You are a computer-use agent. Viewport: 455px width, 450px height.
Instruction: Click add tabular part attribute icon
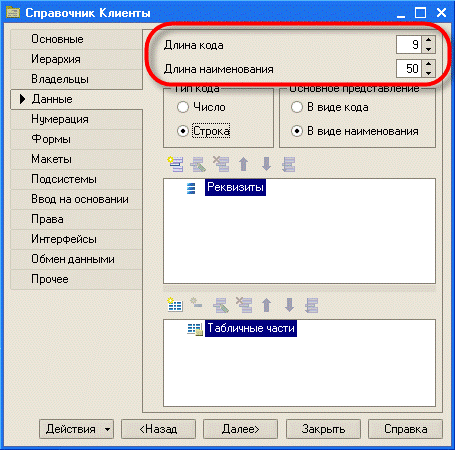point(196,303)
